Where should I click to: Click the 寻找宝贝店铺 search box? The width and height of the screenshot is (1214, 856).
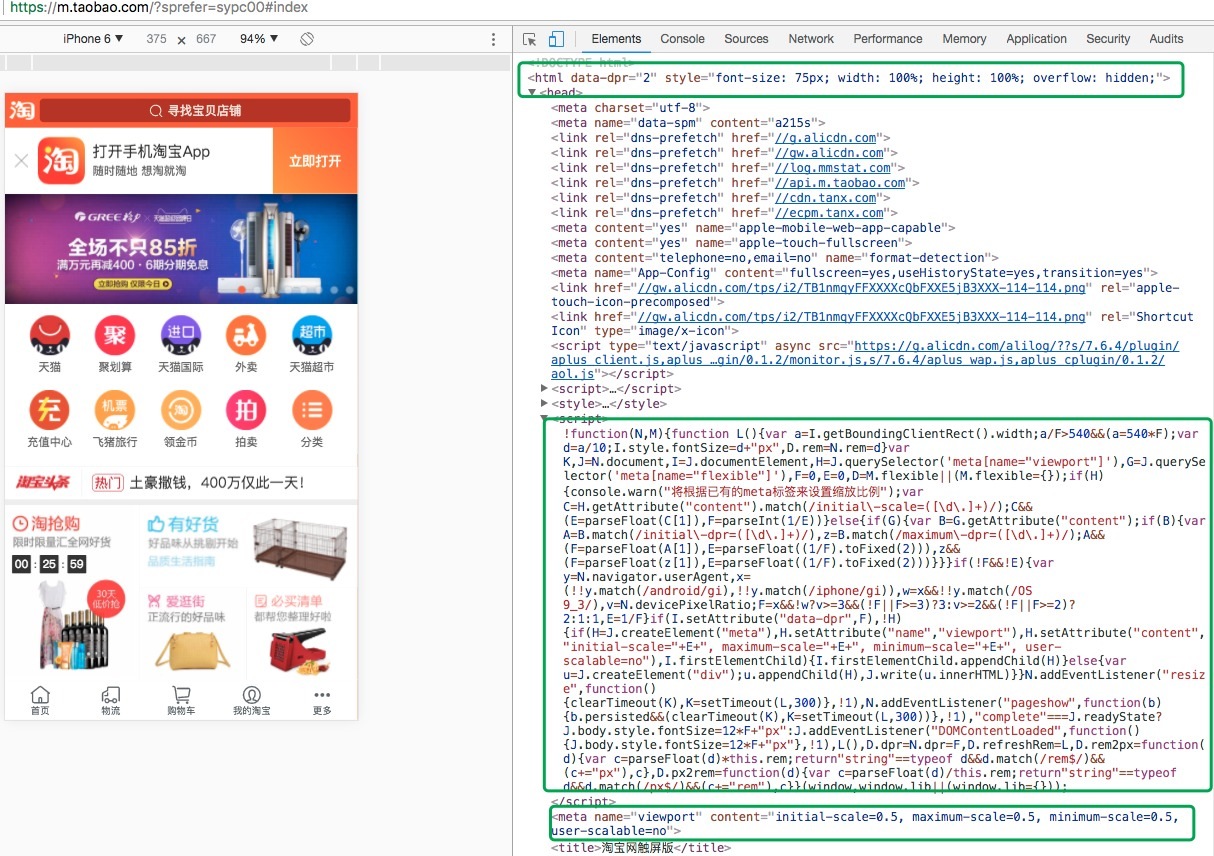195,110
